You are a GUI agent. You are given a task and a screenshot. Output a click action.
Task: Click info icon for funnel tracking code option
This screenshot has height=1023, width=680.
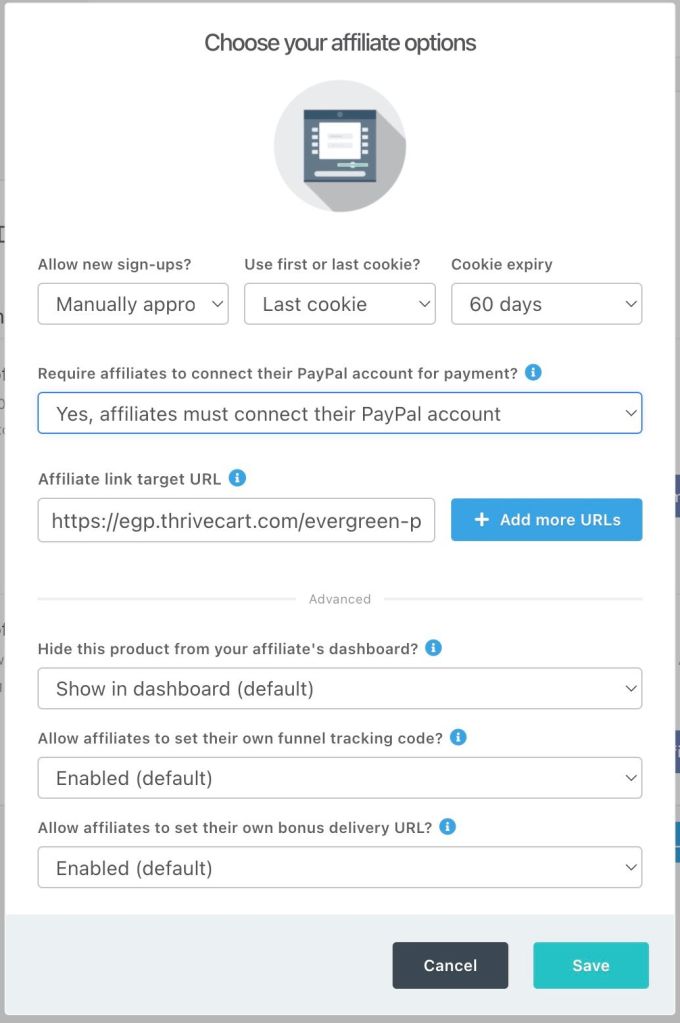[458, 738]
